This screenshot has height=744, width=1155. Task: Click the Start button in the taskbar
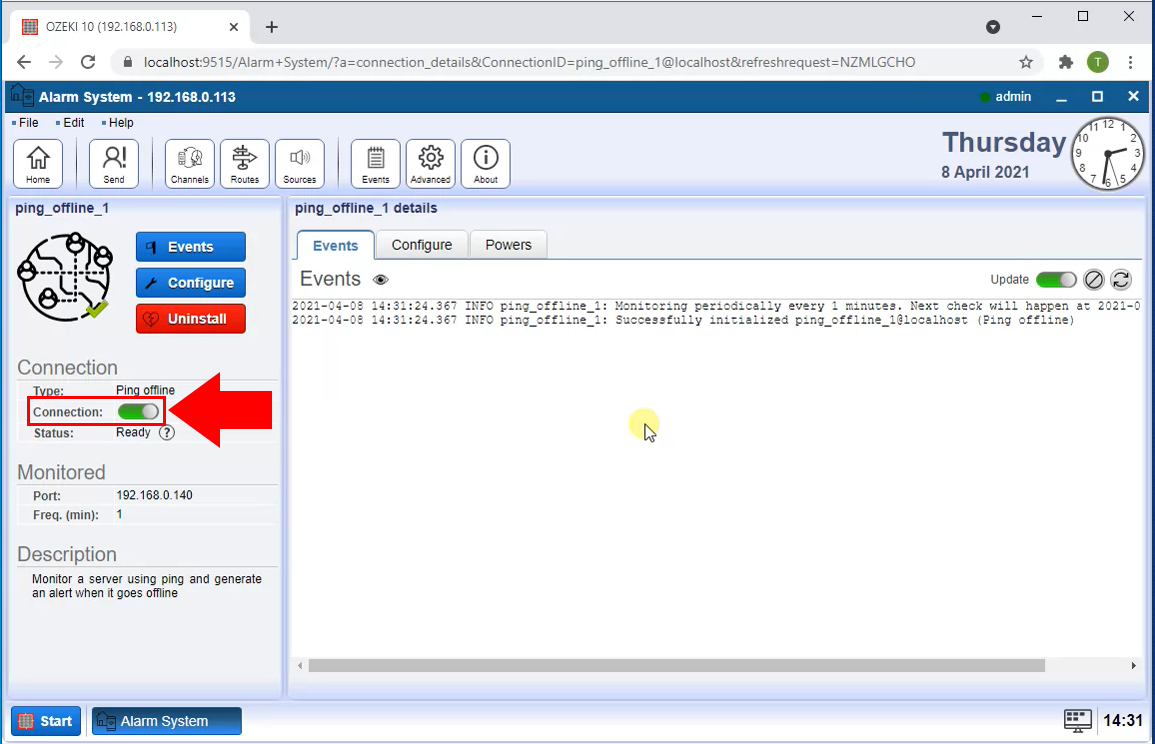[x=46, y=720]
